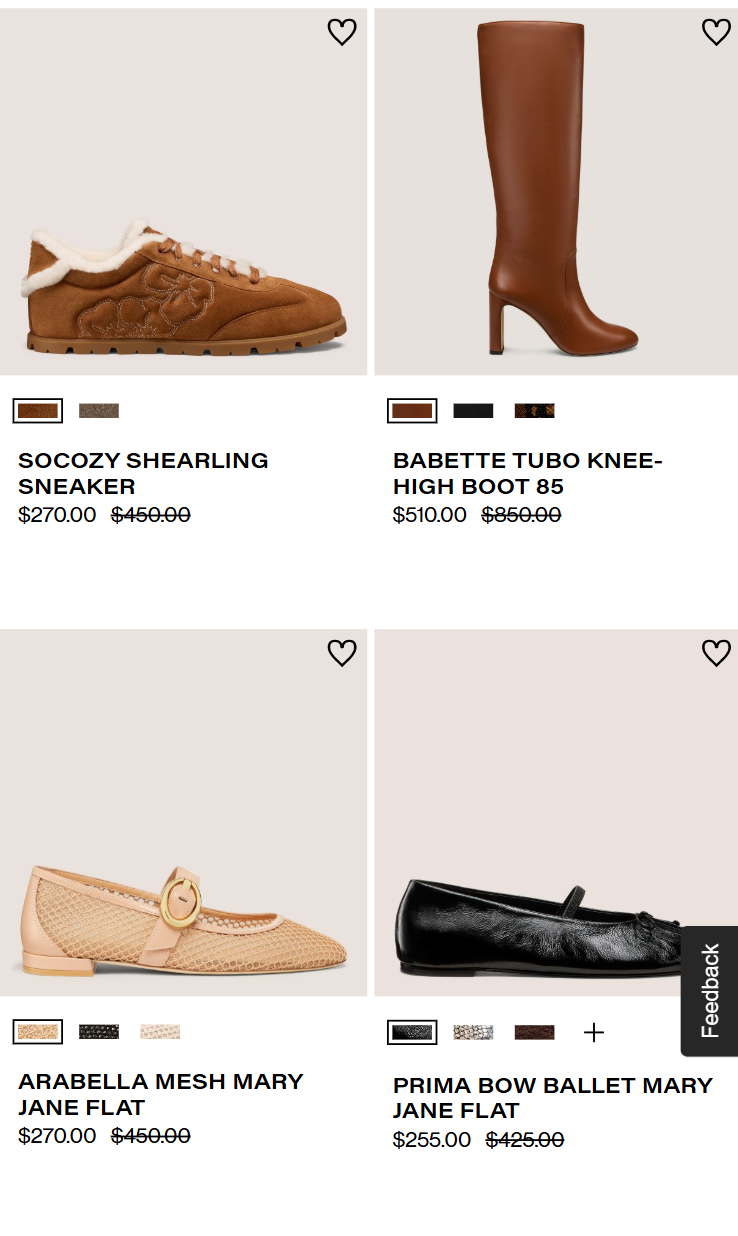Image resolution: width=738 pixels, height=1236 pixels.
Task: Favorite the SoCozy Shearling Sneaker with heart icon
Action: pos(342,33)
